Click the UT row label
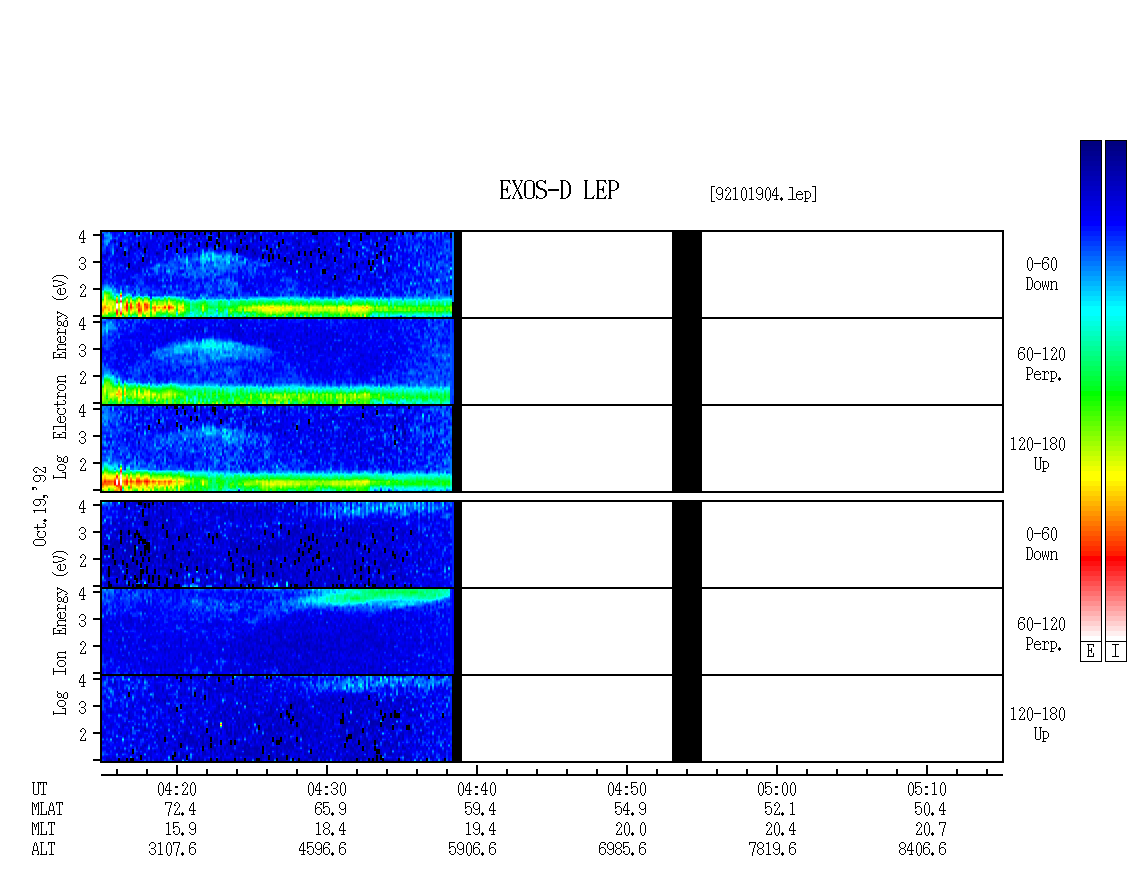Screen dimensions: 1130x875 click(x=39, y=789)
